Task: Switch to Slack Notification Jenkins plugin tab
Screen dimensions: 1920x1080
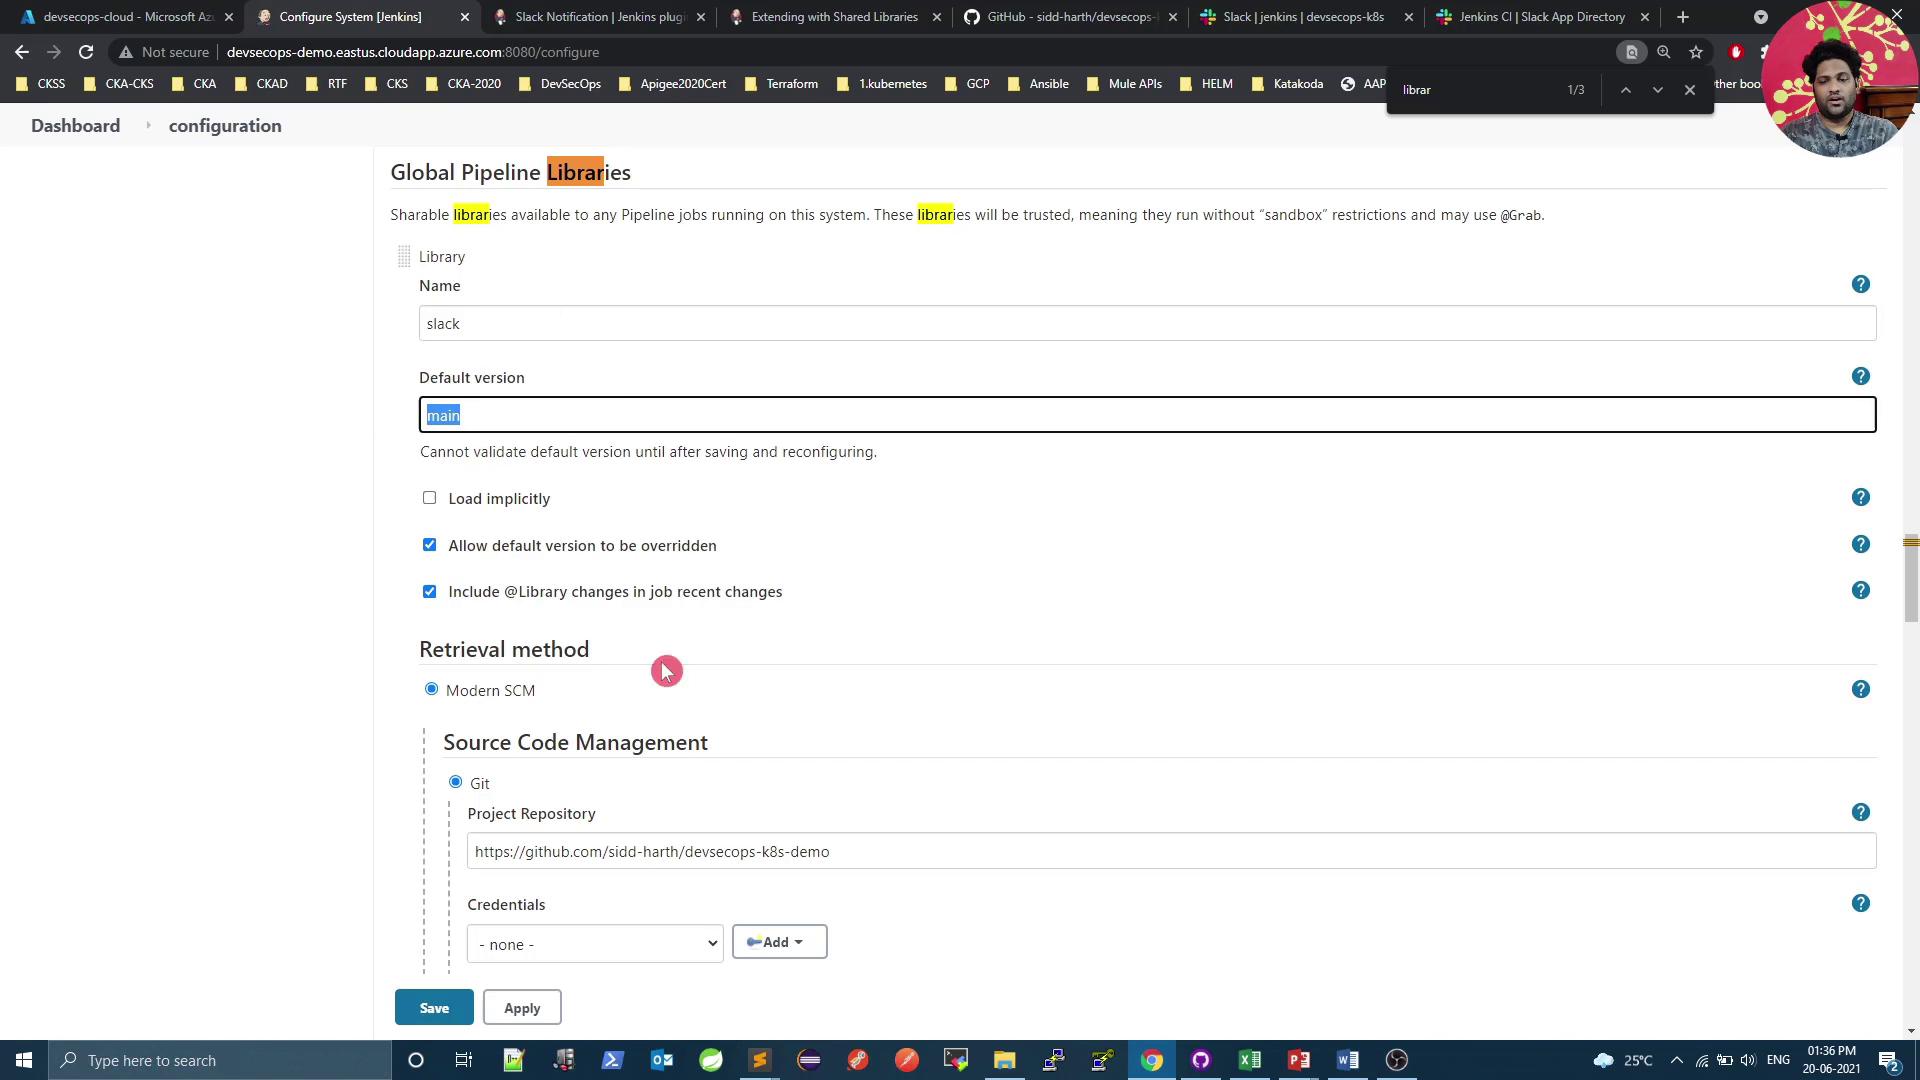Action: pos(598,17)
